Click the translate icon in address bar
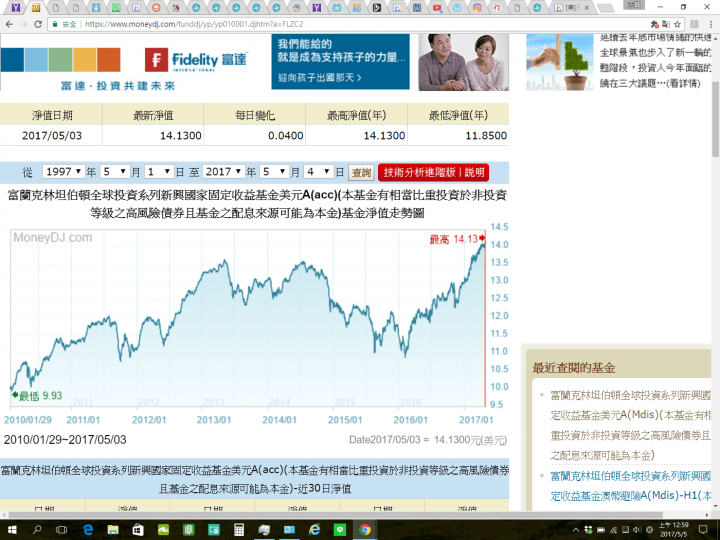The image size is (720, 540). tap(666, 24)
